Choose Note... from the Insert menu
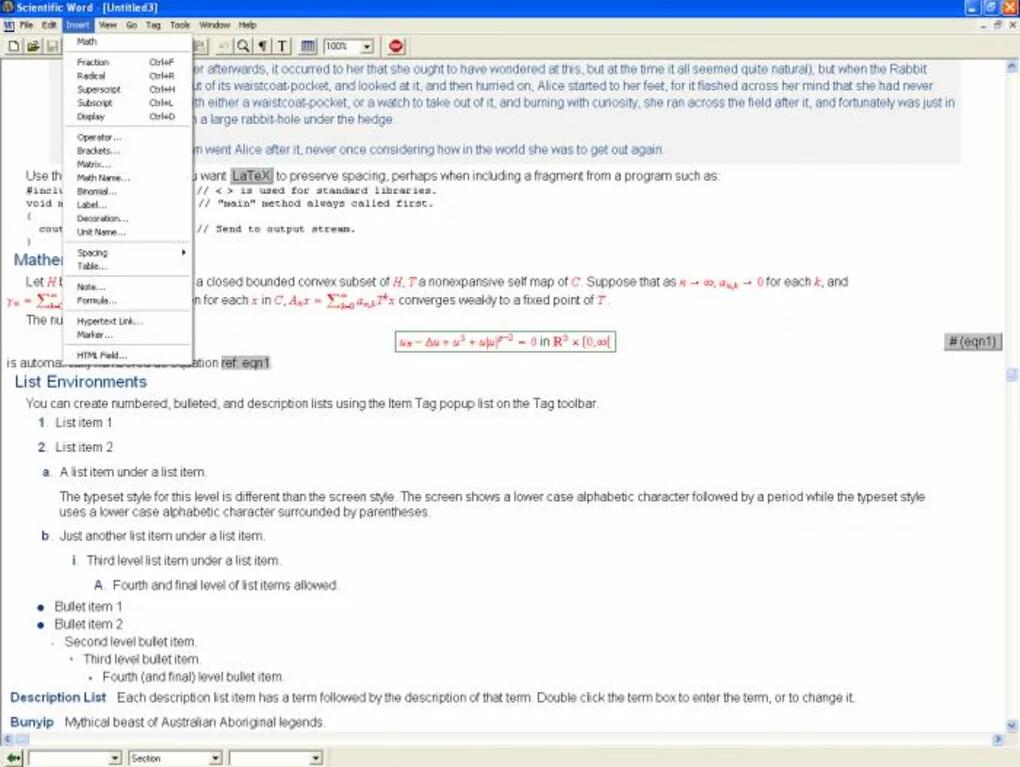Screen dimensions: 1020x767 (128, 287)
